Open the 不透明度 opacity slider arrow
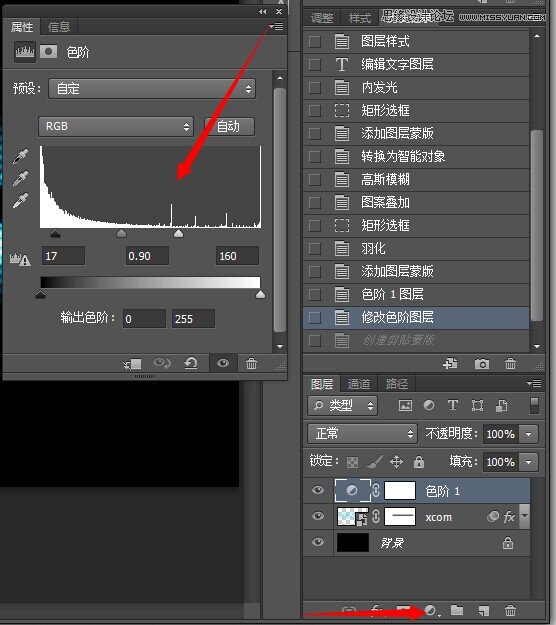The width and height of the screenshot is (556, 625). [x=529, y=434]
